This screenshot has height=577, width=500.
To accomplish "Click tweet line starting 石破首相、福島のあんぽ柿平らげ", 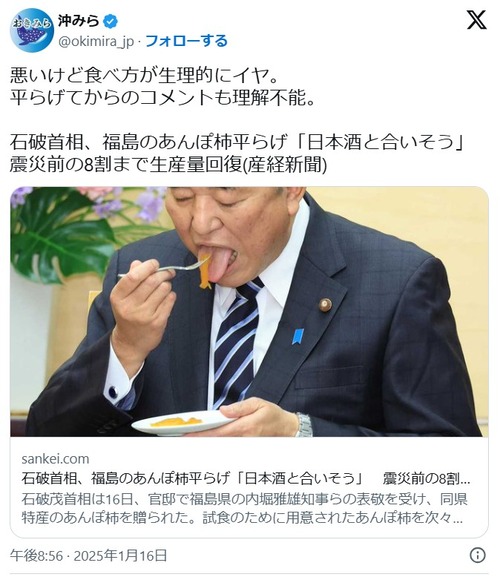I will pyautogui.click(x=238, y=142).
